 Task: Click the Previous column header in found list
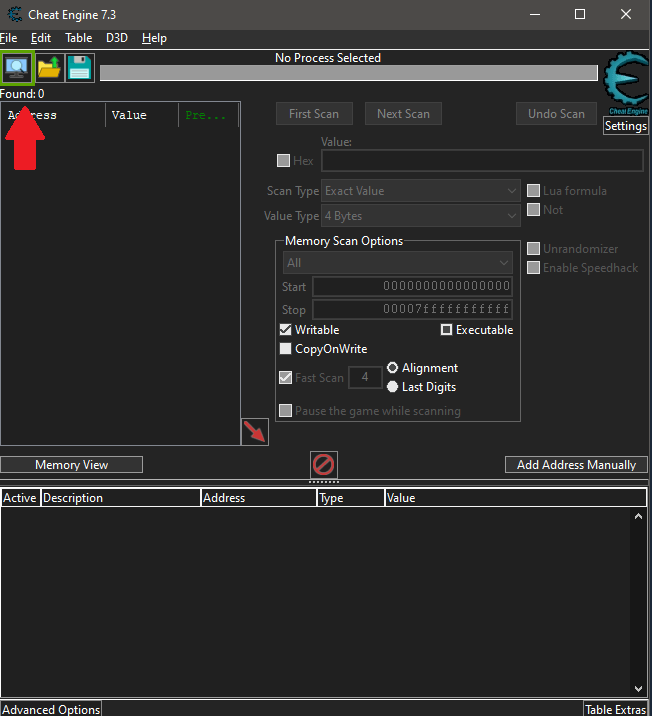[x=208, y=115]
